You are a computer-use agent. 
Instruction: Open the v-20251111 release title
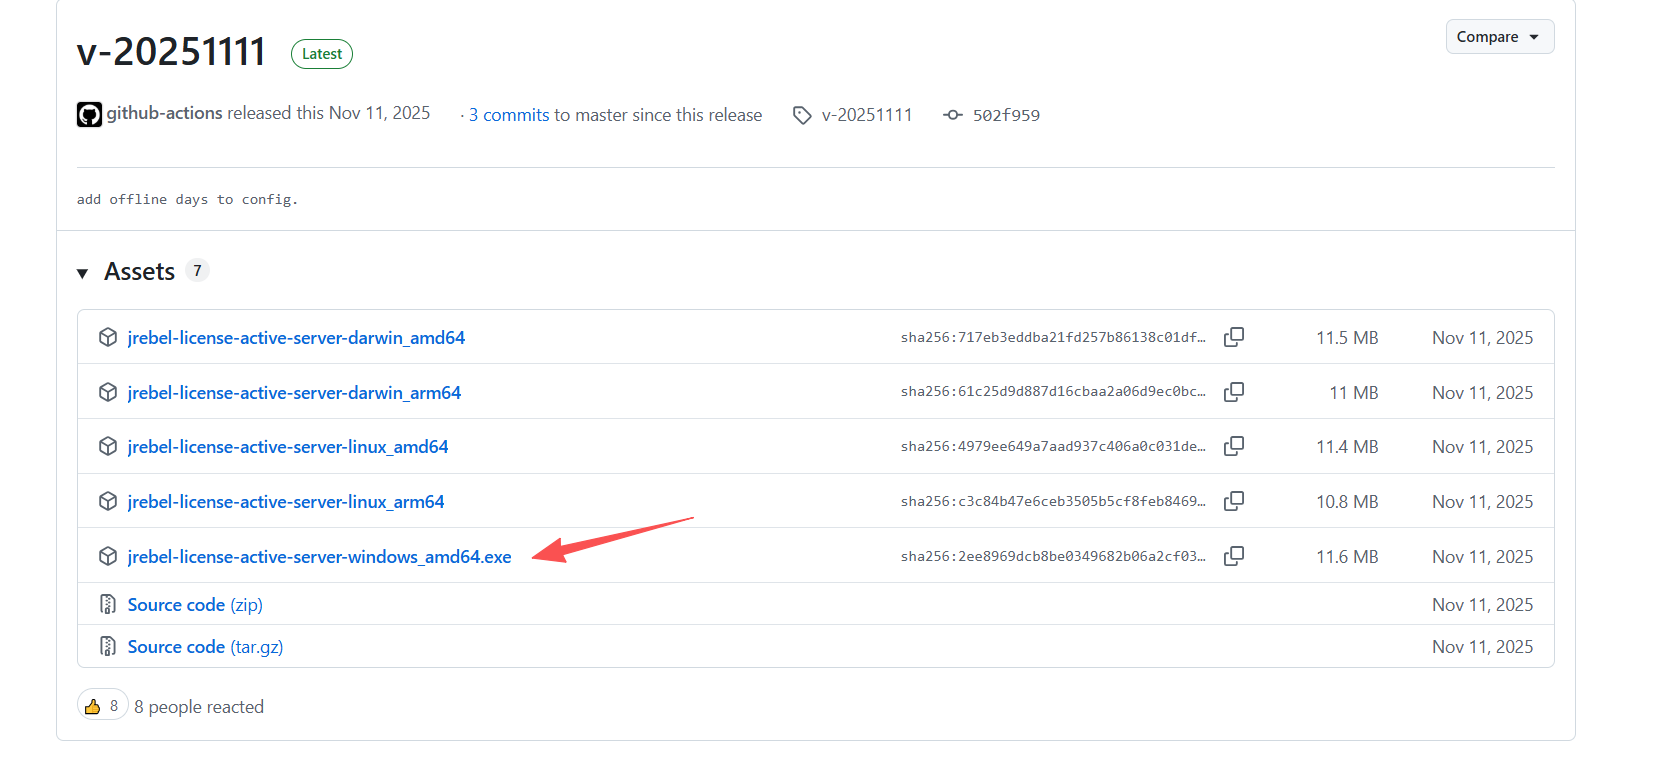171,51
